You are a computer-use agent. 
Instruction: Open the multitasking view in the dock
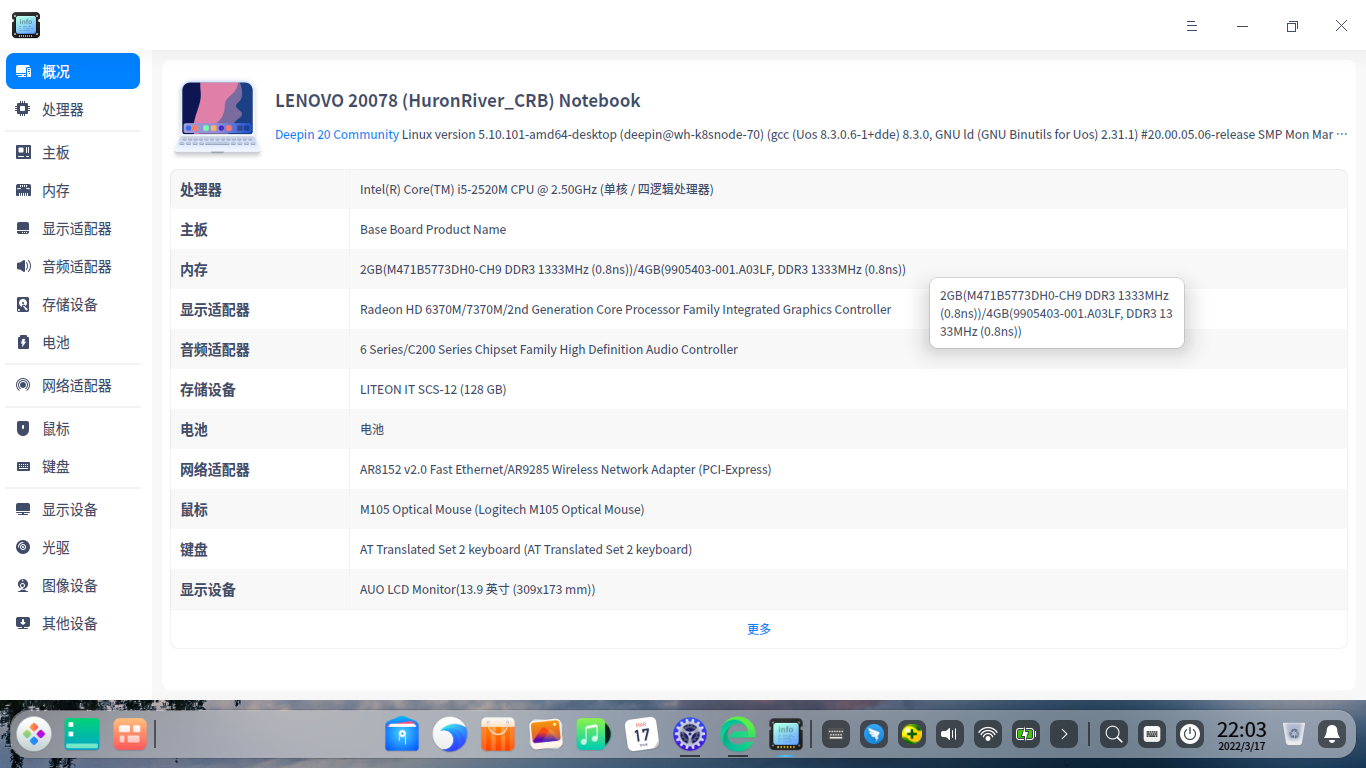point(130,734)
